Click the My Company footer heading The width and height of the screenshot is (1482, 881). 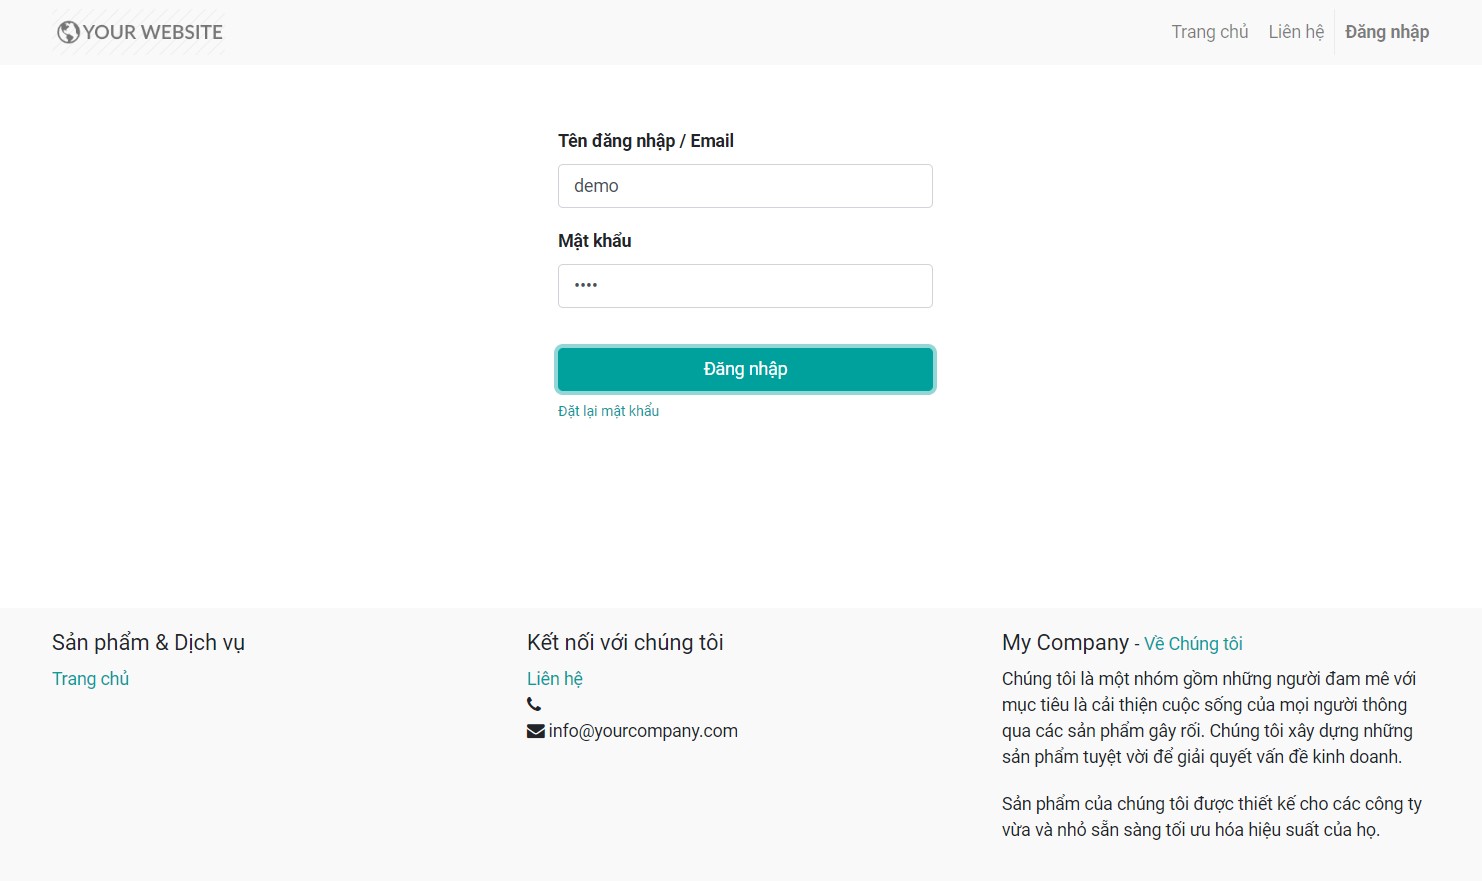[1065, 643]
